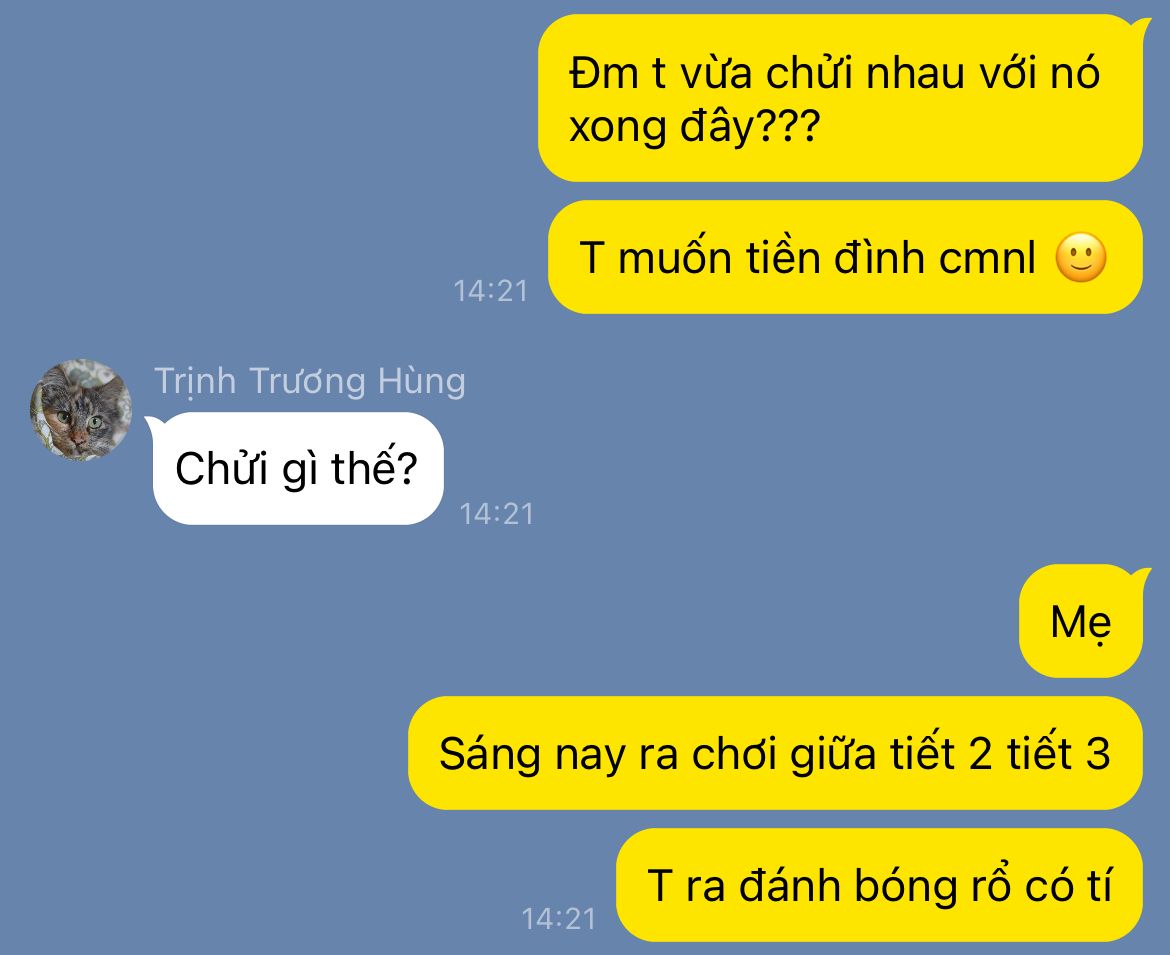Tap the 'T ra đánh bóng rổ có tí' bubble
The height and width of the screenshot is (955, 1170).
(x=879, y=886)
